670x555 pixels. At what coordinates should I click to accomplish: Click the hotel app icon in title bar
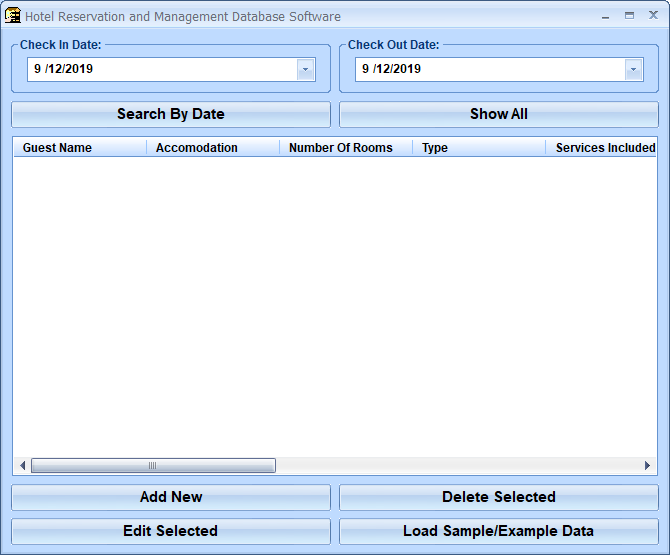[x=13, y=16]
